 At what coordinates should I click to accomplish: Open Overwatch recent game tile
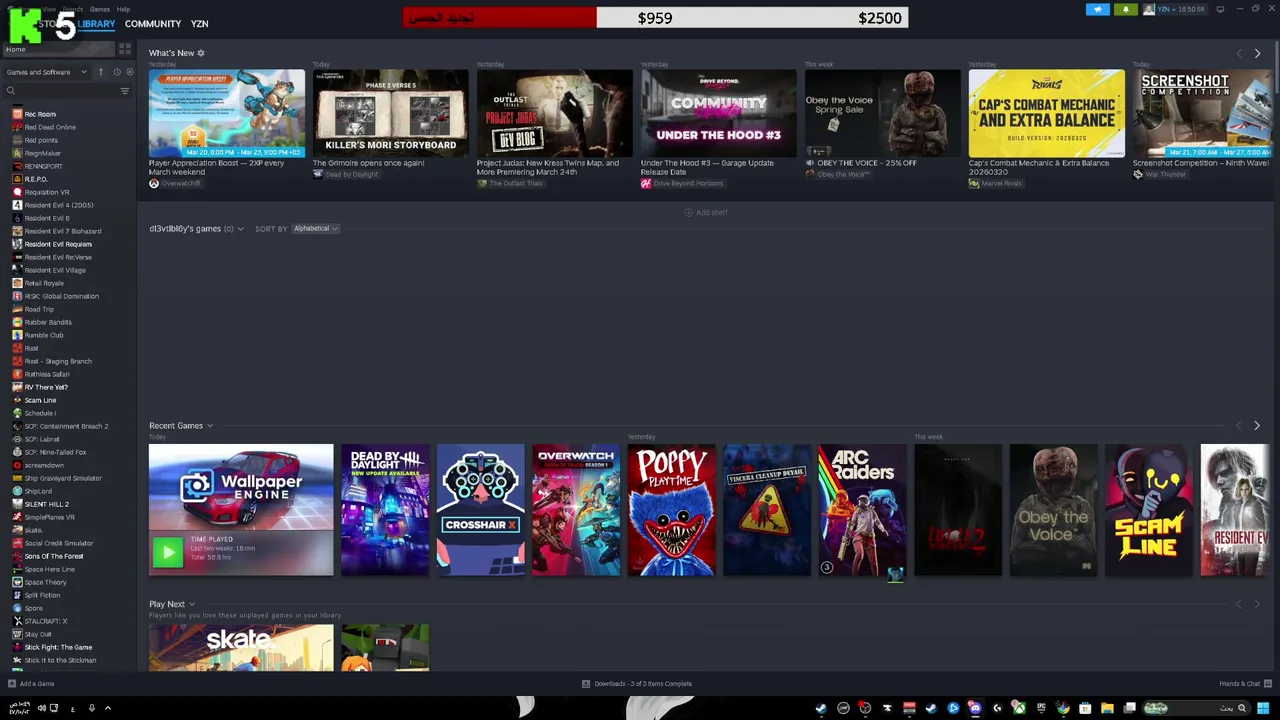point(576,510)
